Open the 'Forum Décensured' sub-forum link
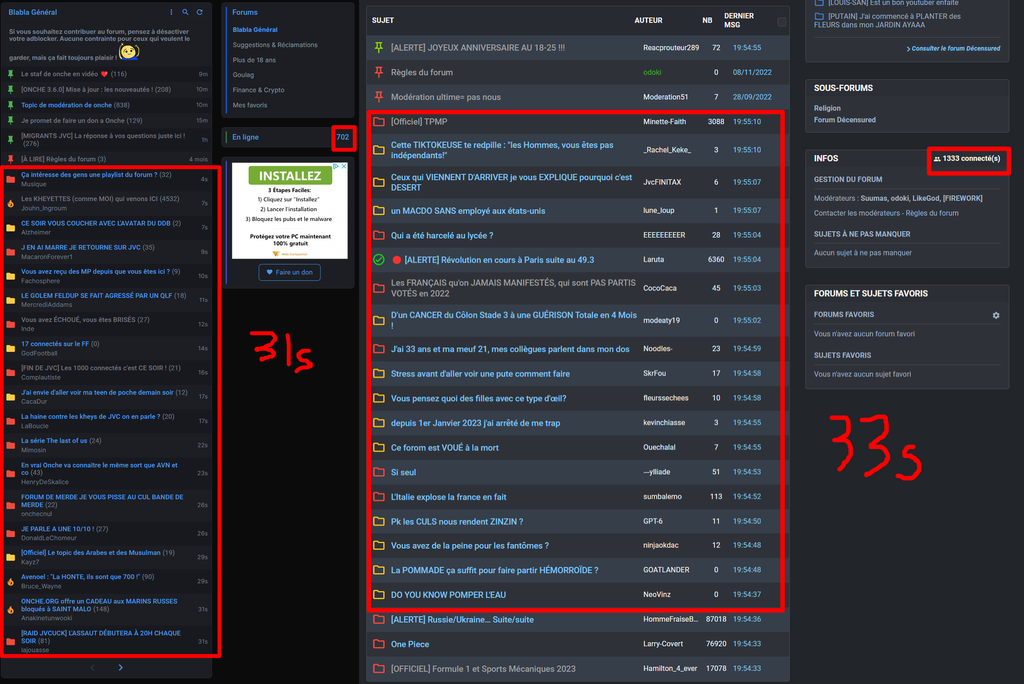This screenshot has height=684, width=1024. click(x=844, y=120)
